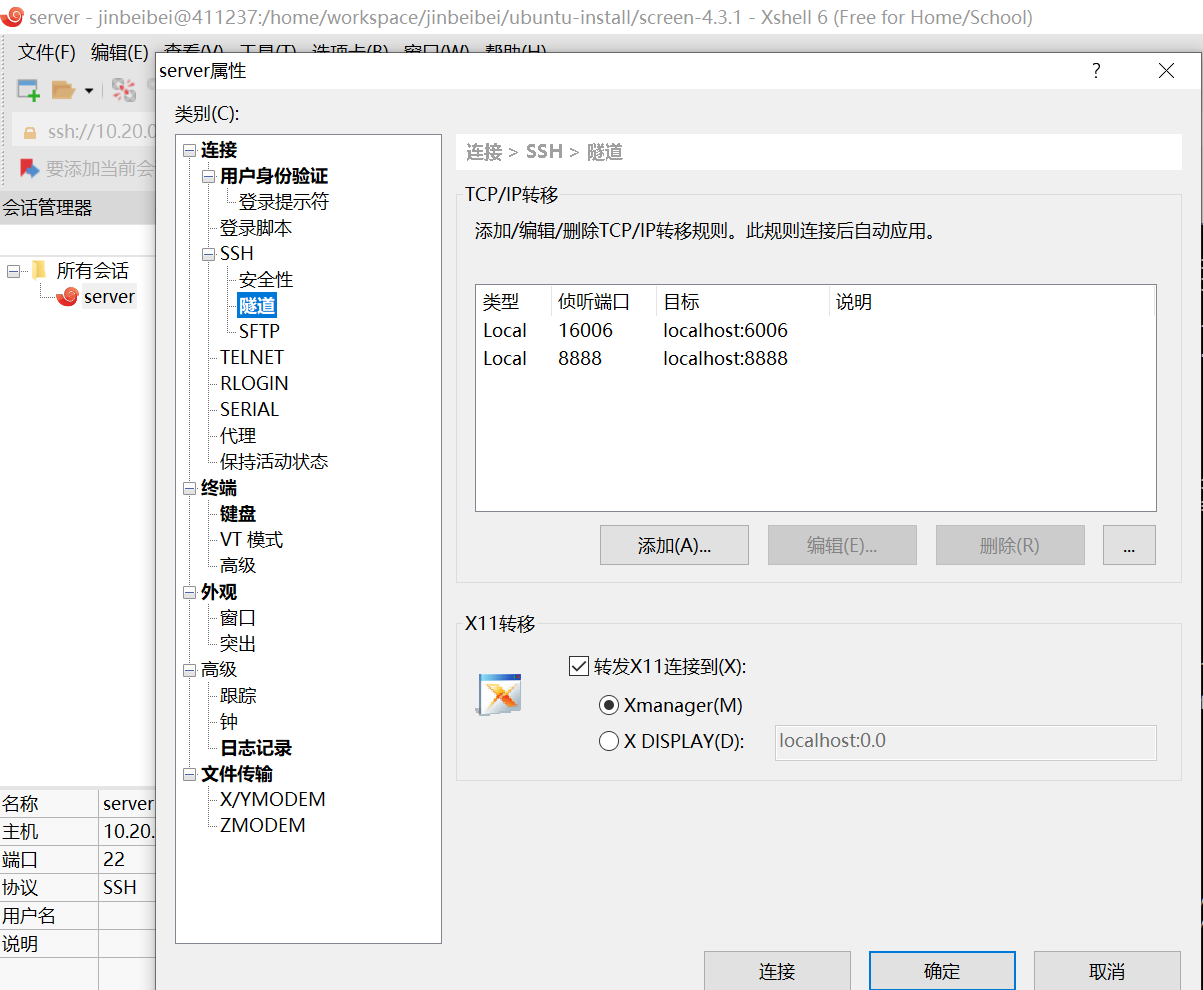Select the 钟 category
This screenshot has height=990, width=1203.
[229, 722]
